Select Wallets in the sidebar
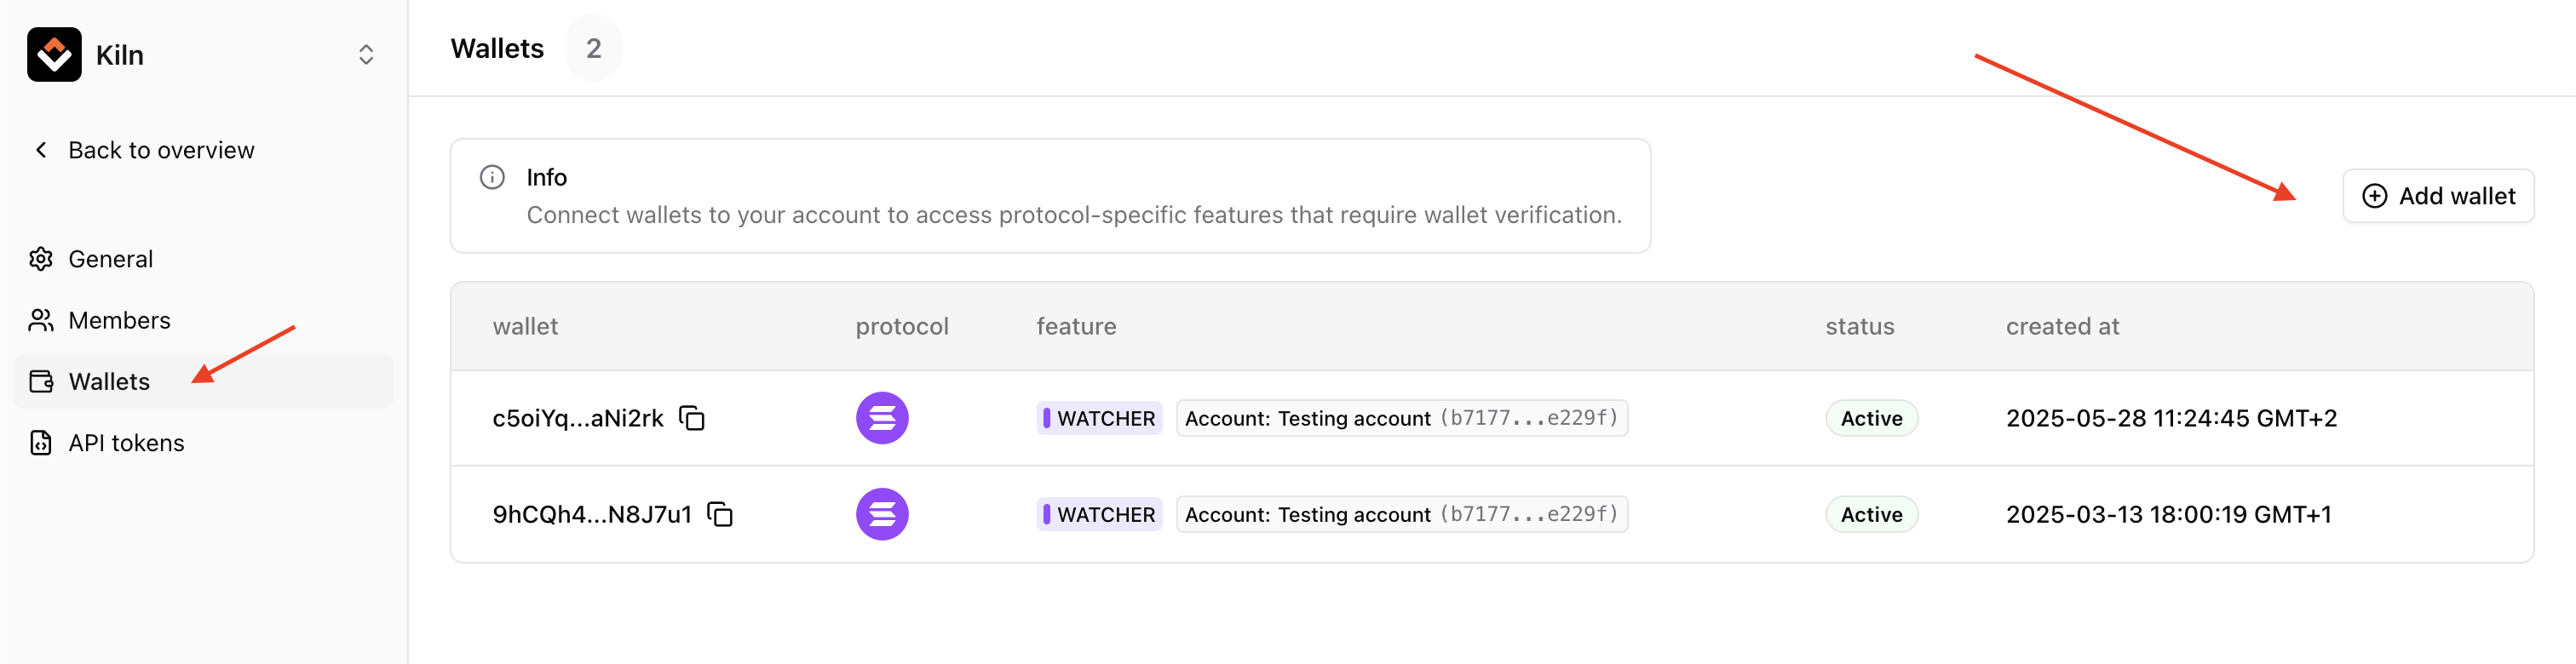The width and height of the screenshot is (2576, 664). pos(108,381)
